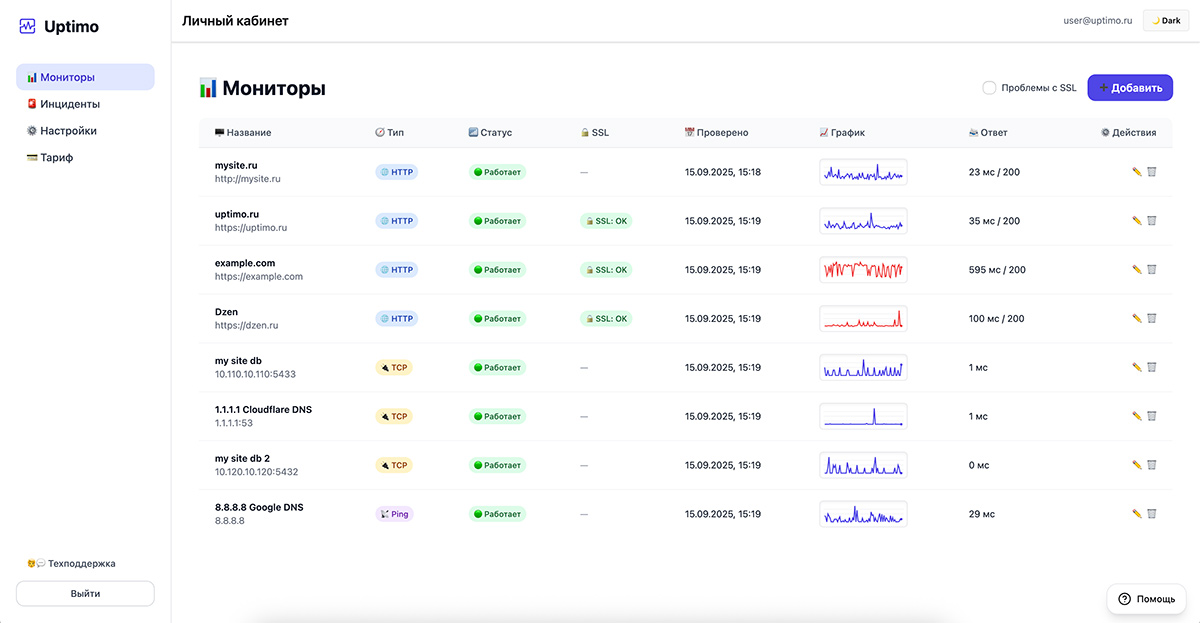Image resolution: width=1200 pixels, height=623 pixels.
Task: Click the Добавить button
Action: 1130,88
